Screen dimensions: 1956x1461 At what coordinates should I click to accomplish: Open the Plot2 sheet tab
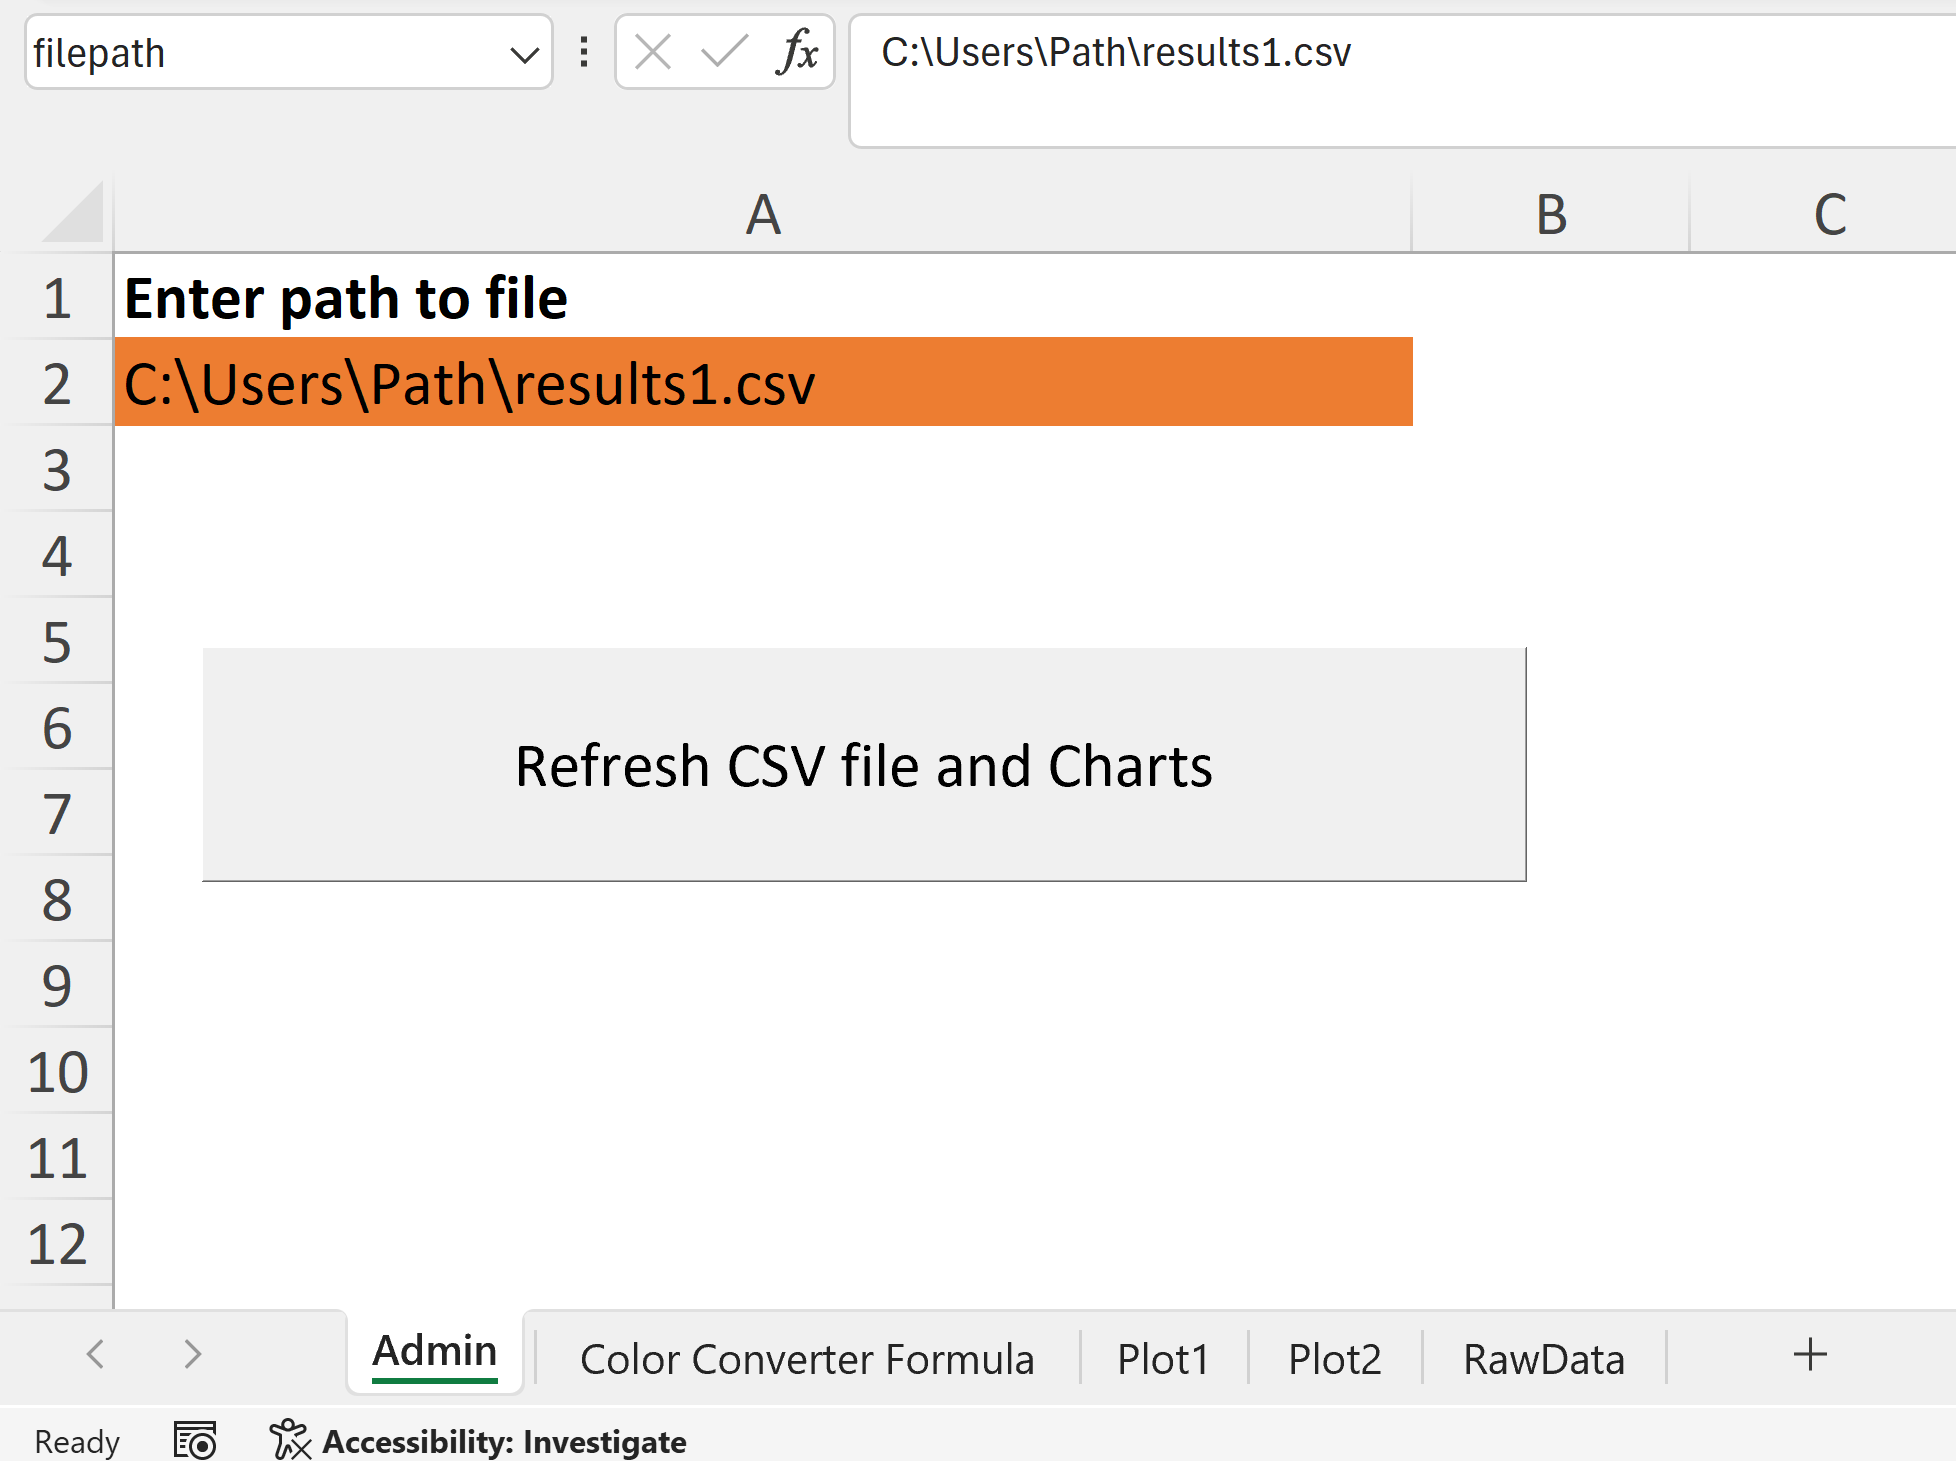click(1334, 1359)
